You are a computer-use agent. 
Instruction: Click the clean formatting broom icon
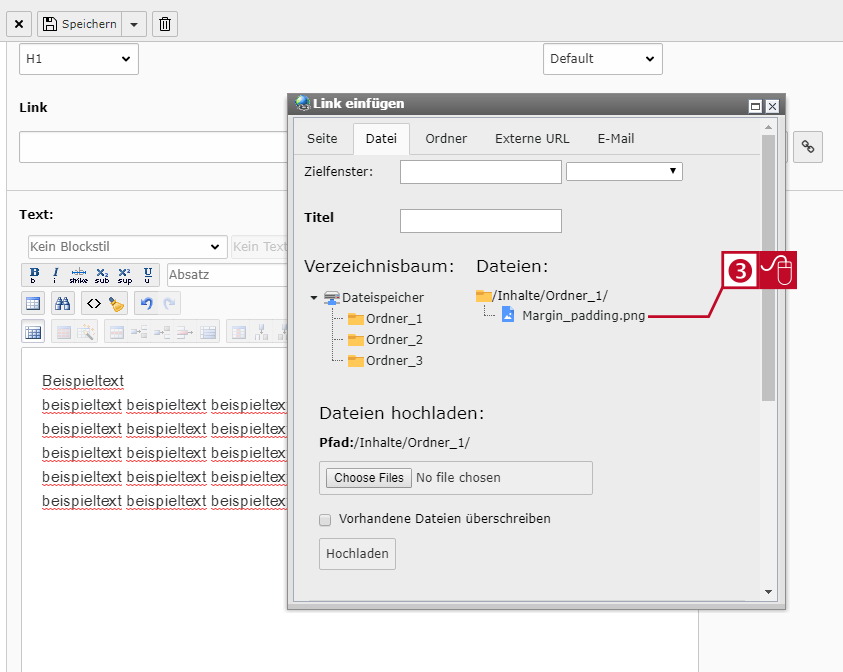click(x=116, y=304)
